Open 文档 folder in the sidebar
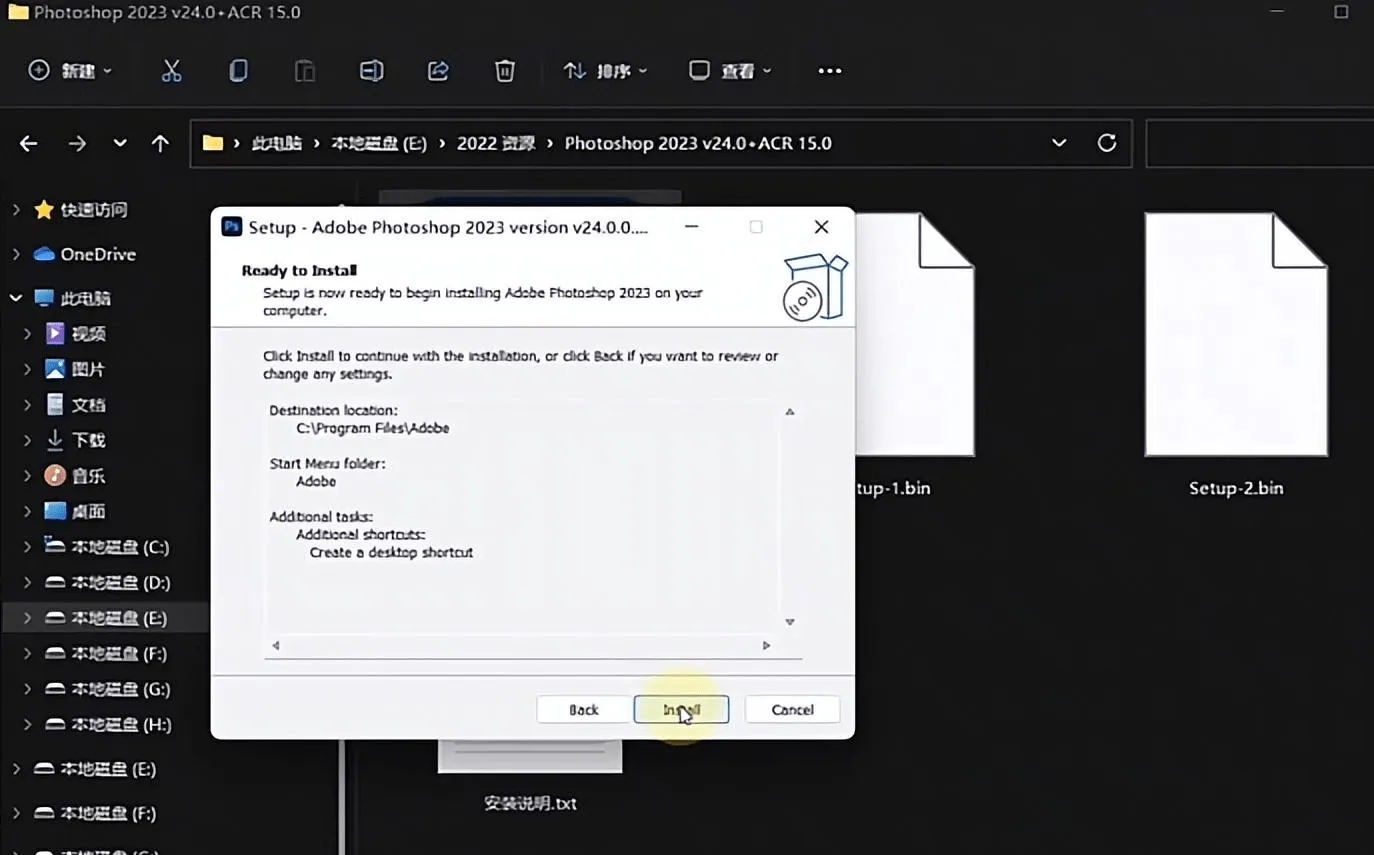The height and width of the screenshot is (855, 1374). coord(88,405)
